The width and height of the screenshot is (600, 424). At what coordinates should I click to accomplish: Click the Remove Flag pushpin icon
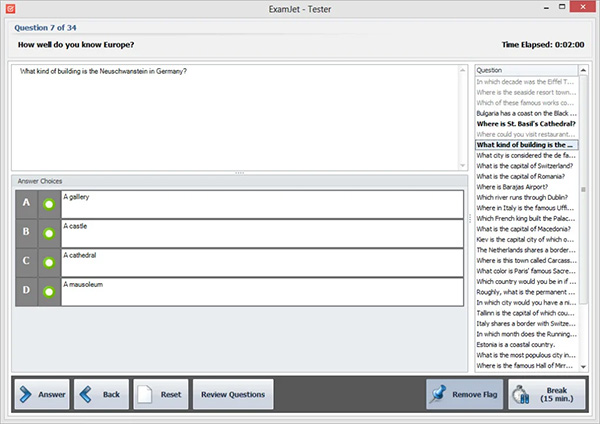tap(439, 394)
